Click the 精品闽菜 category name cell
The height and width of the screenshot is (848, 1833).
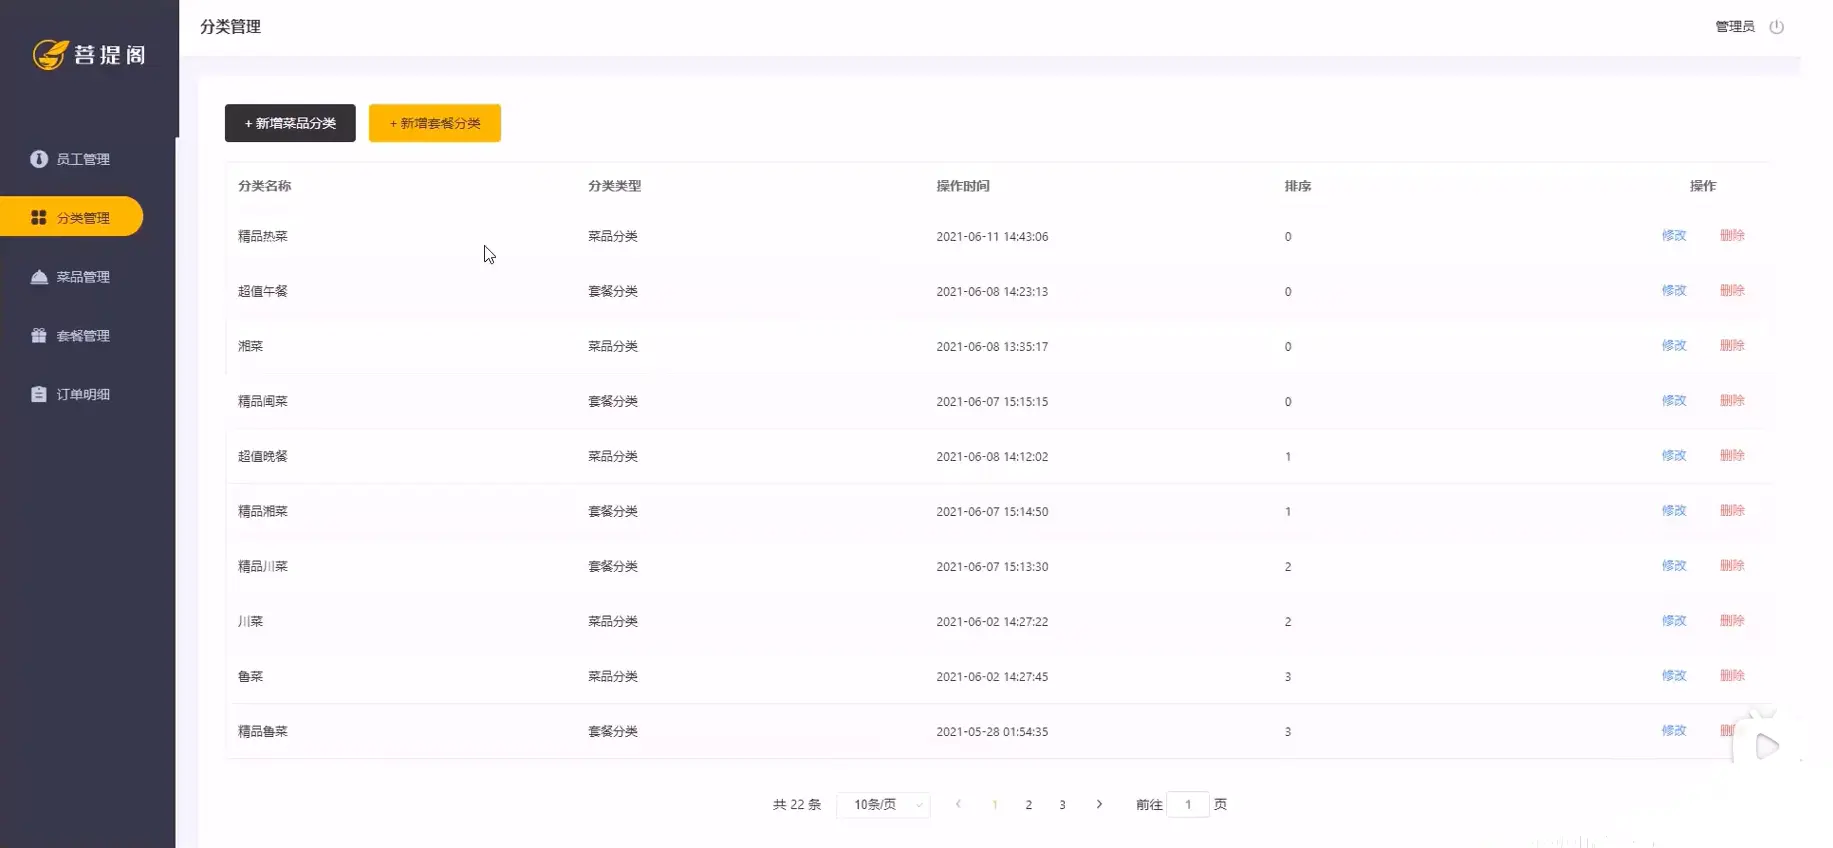(263, 402)
